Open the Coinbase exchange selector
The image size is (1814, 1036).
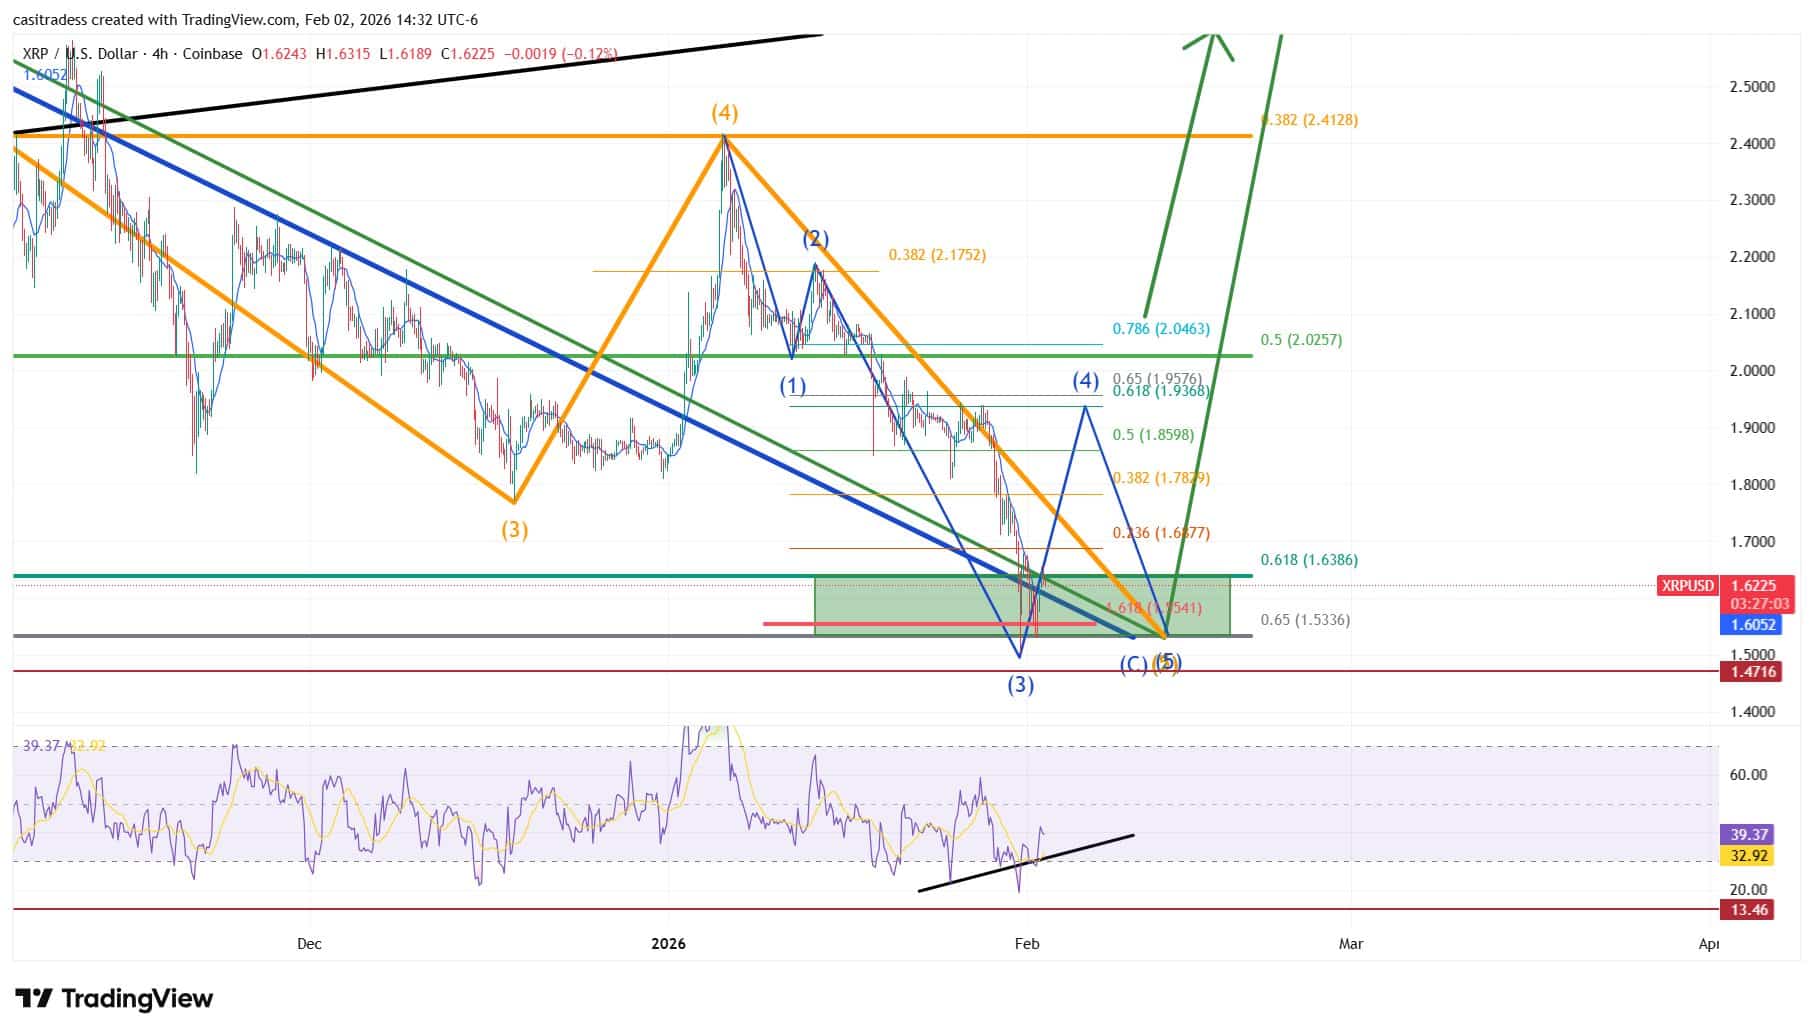point(212,55)
